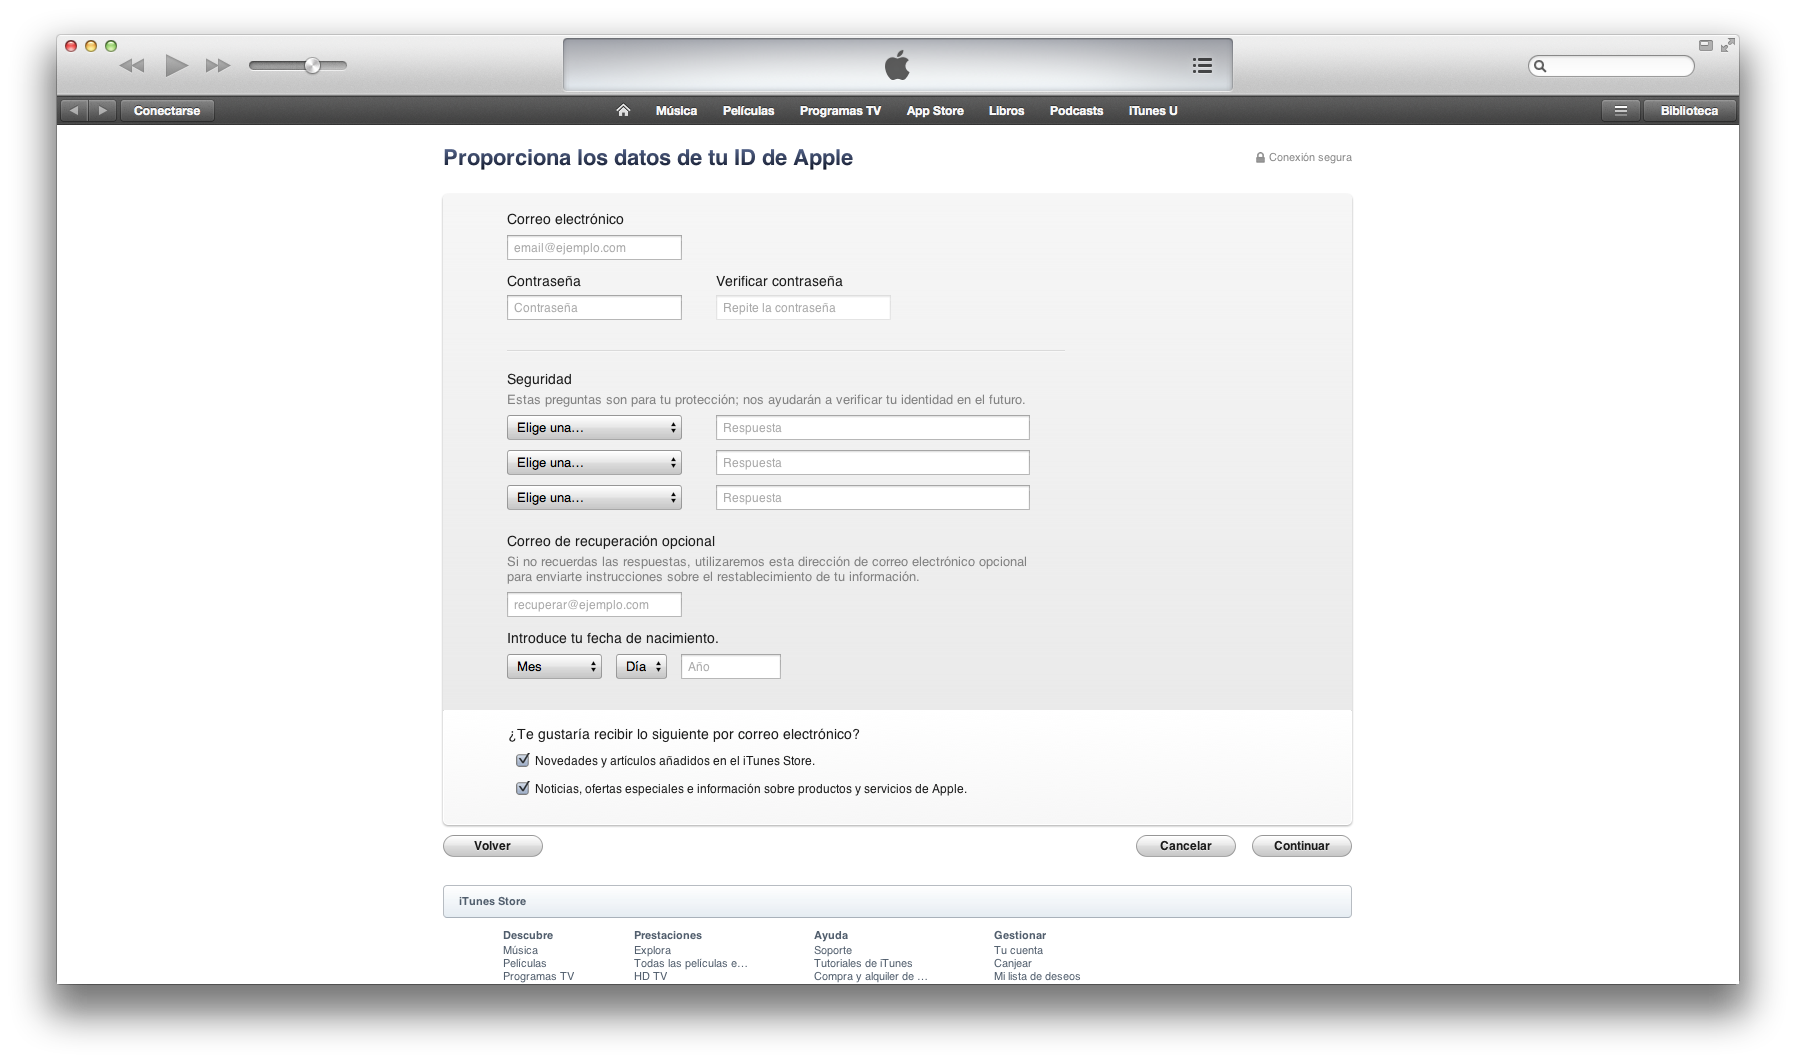Viewport: 1796px width, 1063px height.
Task: Open the Up Next list icon
Action: click(1202, 65)
